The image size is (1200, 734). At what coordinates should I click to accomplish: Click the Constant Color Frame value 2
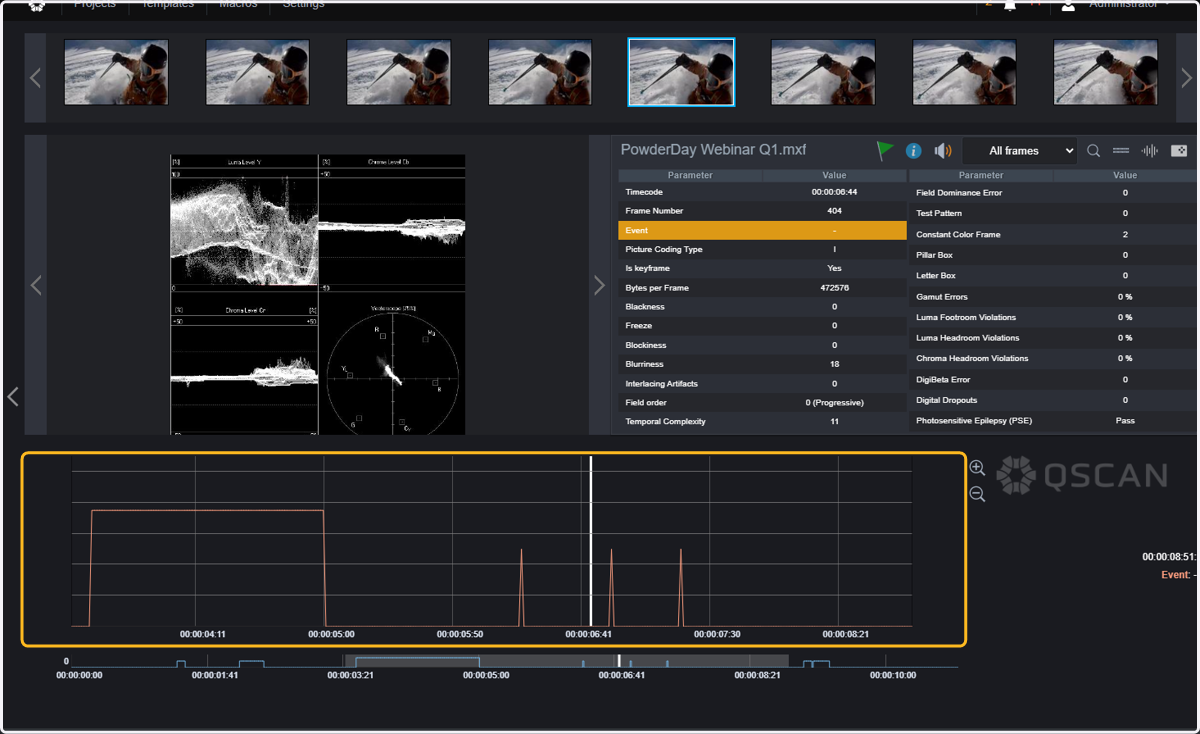[1125, 234]
